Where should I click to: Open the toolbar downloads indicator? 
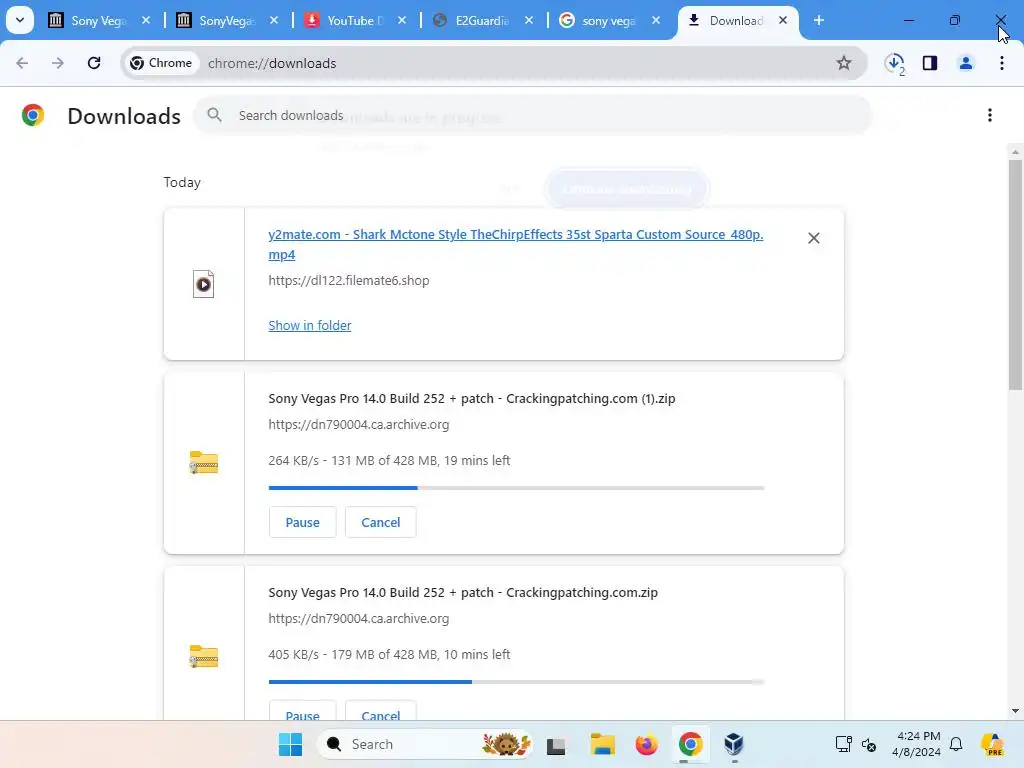(x=895, y=63)
